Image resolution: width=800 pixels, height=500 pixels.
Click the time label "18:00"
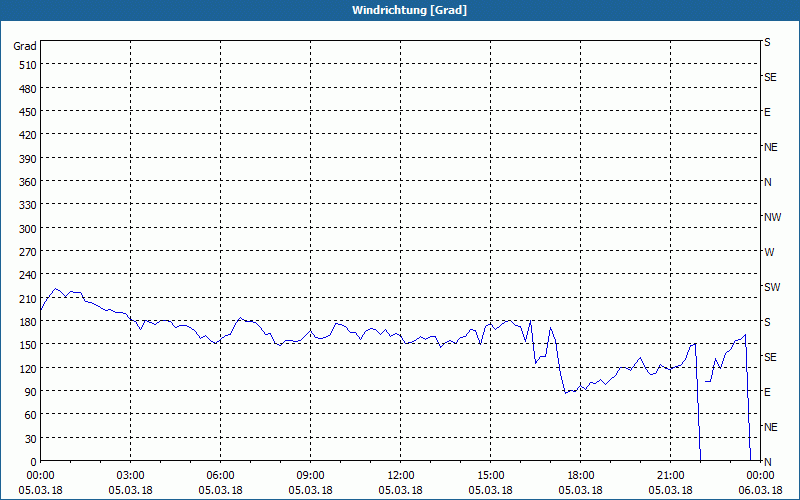pos(581,476)
